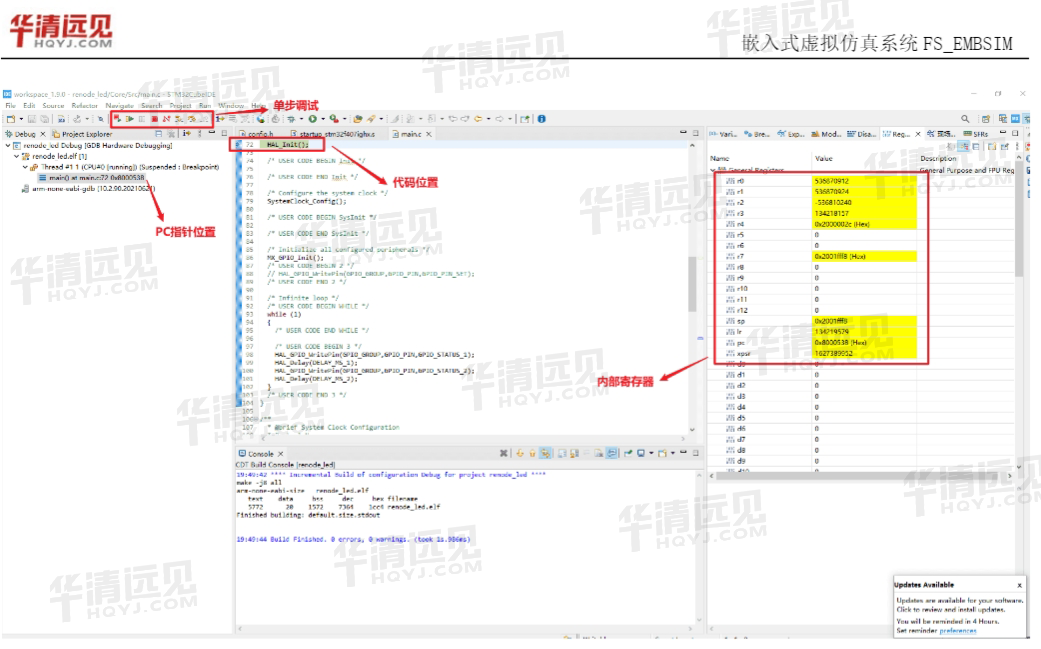Collapse the renode_led Debug launch node
1041x649 pixels.
(7, 145)
